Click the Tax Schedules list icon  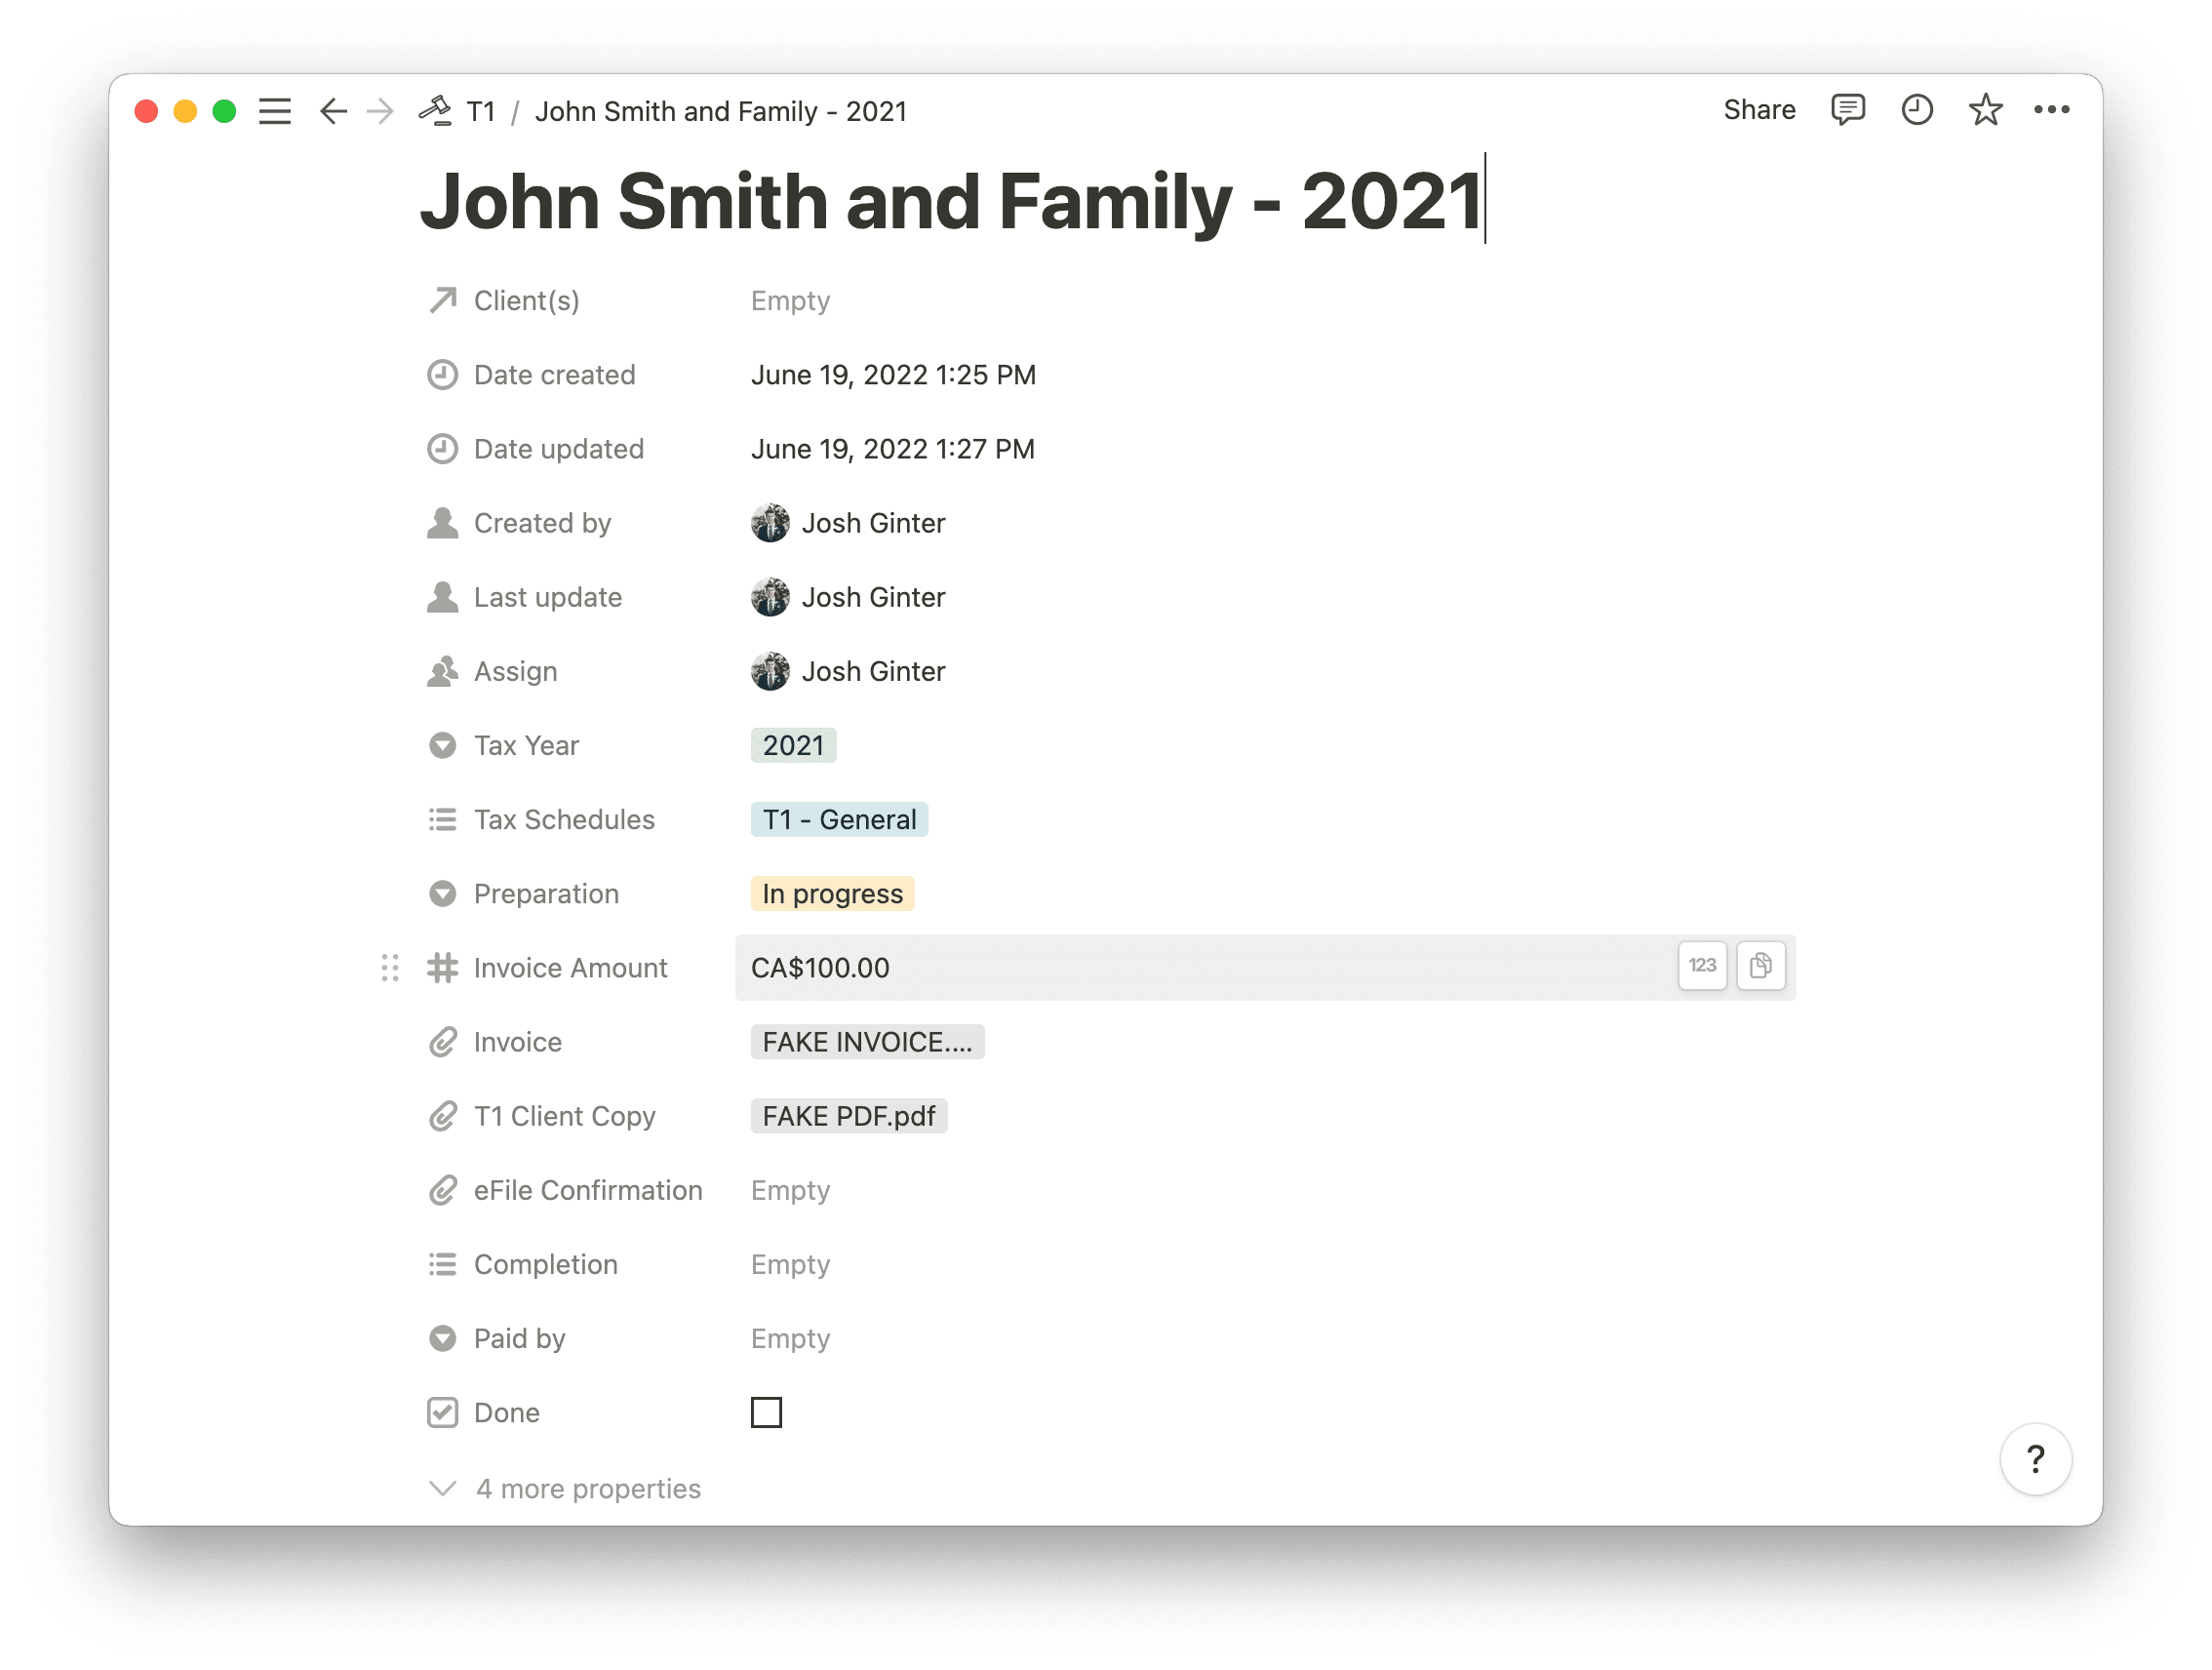[x=443, y=819]
